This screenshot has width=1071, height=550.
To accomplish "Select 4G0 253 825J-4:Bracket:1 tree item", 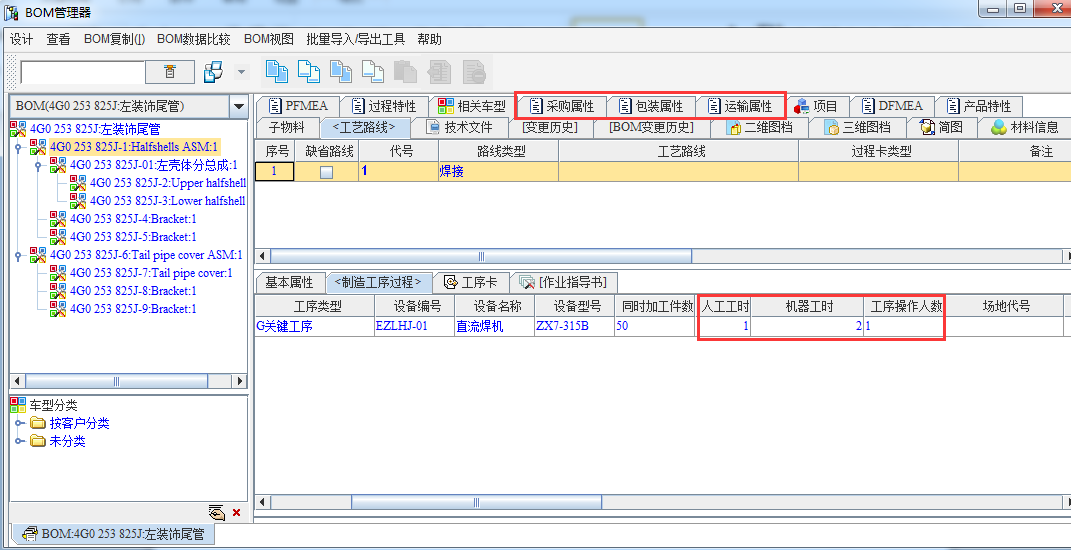I will point(133,219).
